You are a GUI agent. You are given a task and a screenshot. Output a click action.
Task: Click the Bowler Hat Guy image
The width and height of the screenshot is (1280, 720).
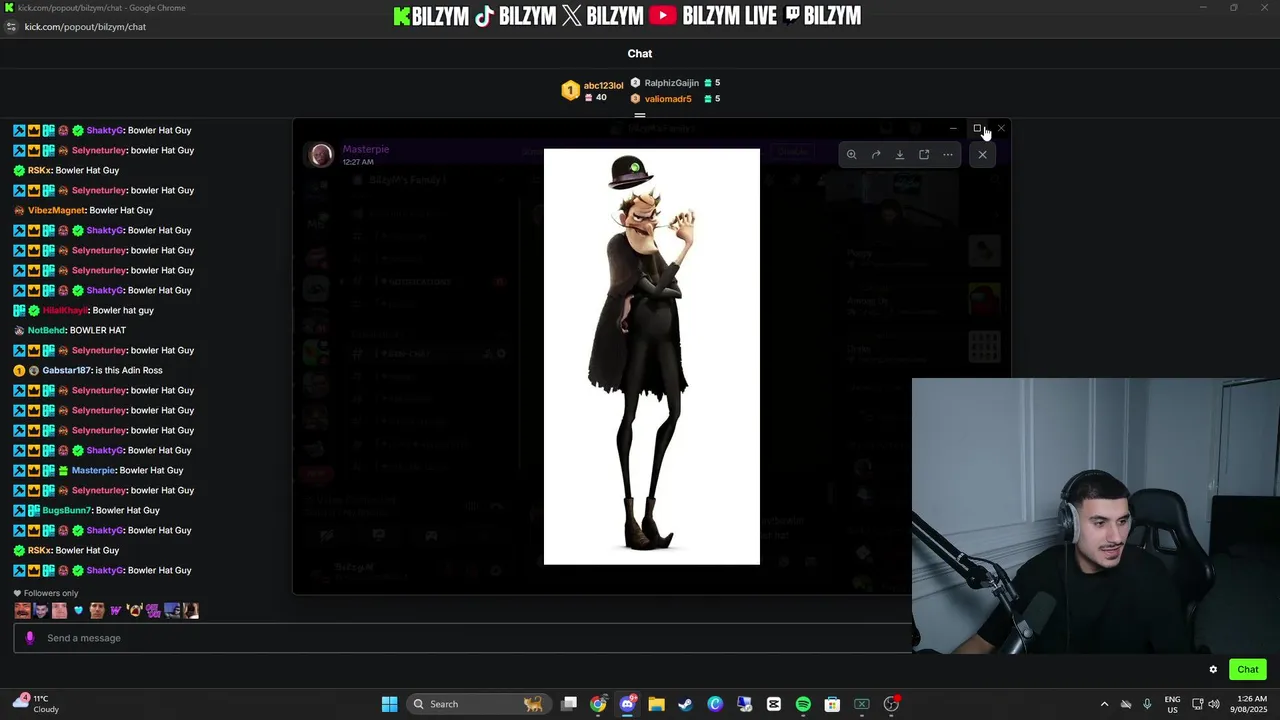[652, 357]
